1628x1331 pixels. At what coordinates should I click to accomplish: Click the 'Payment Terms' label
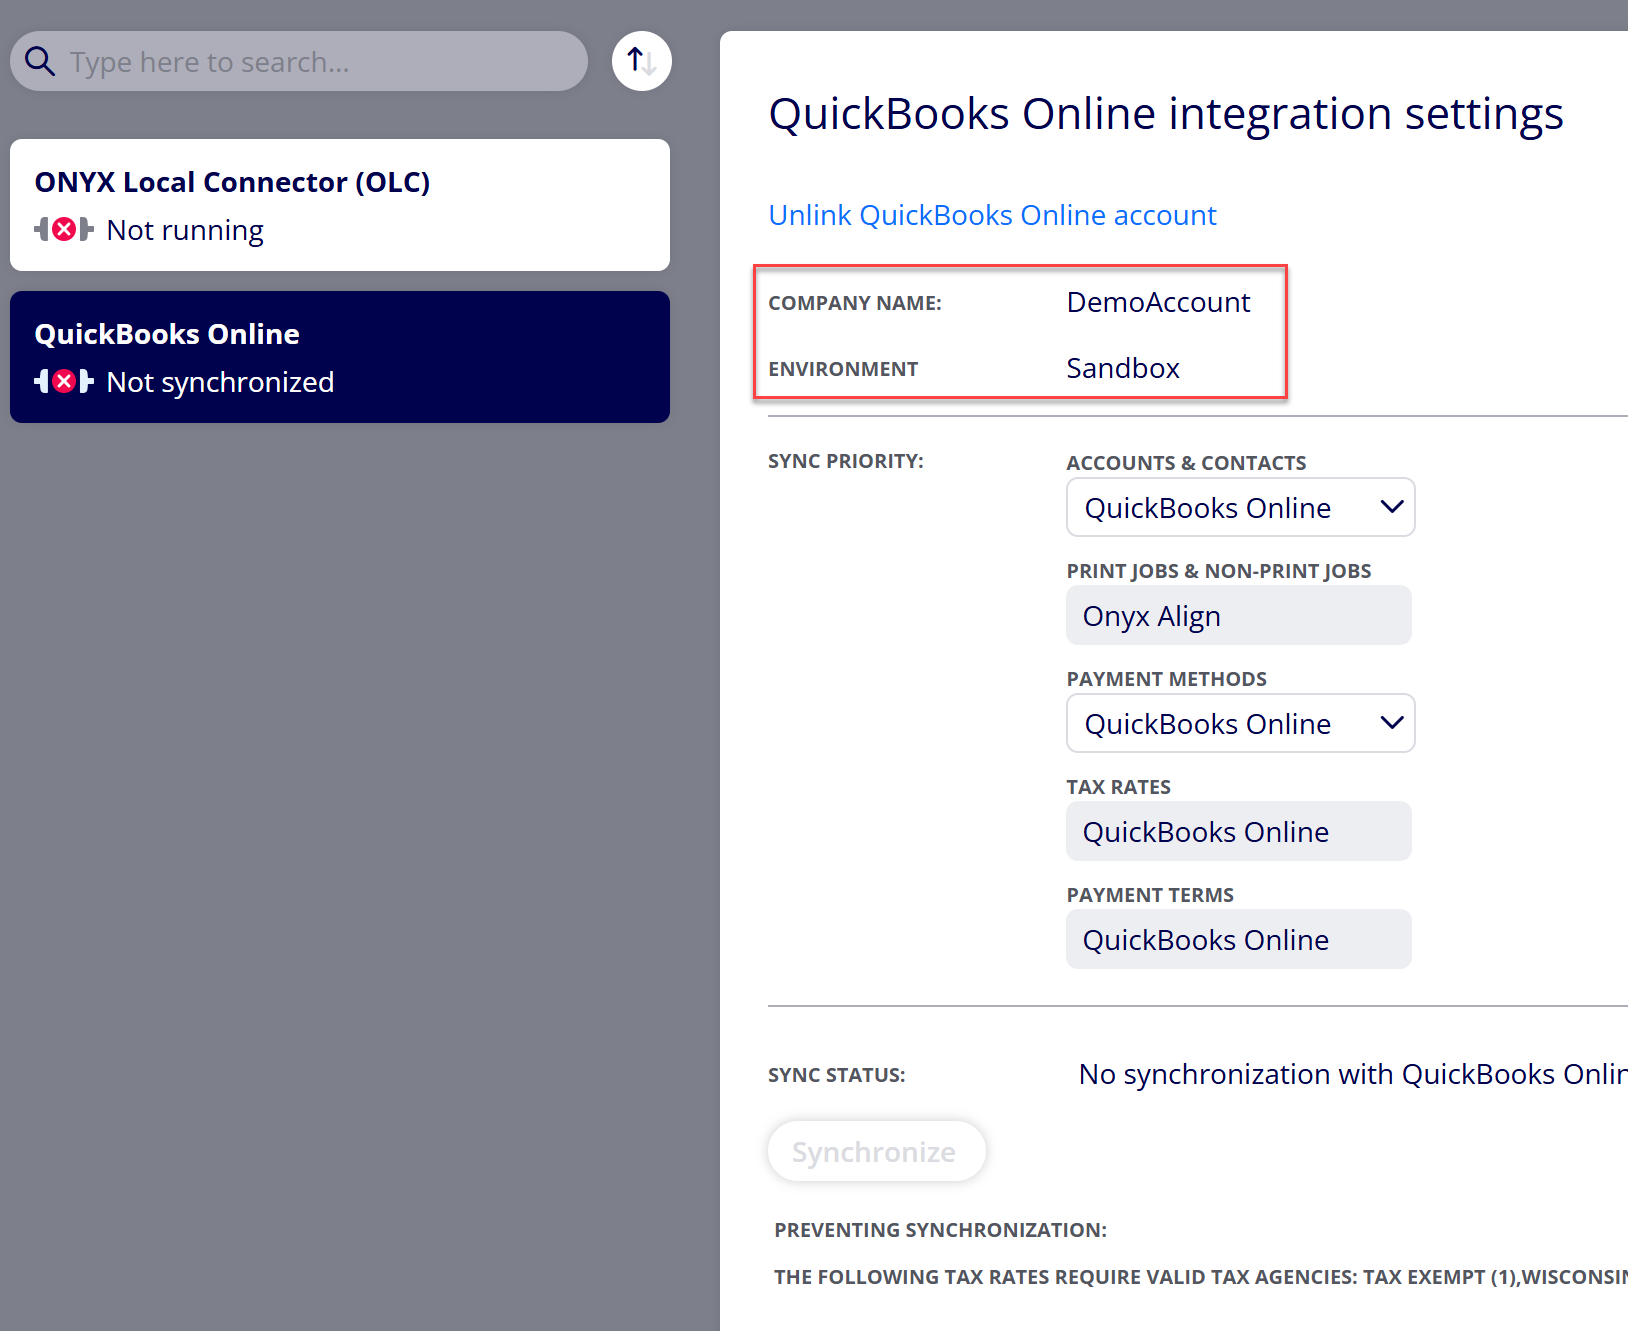pyautogui.click(x=1150, y=895)
